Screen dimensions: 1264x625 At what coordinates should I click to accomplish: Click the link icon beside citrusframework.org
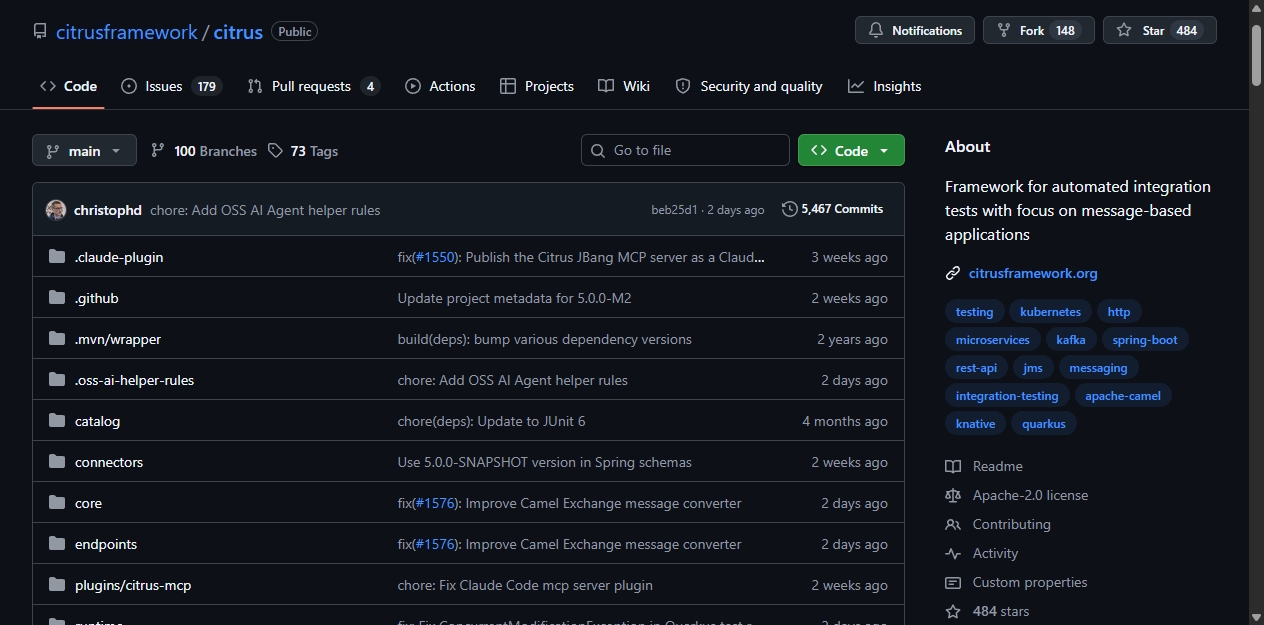pyautogui.click(x=953, y=273)
